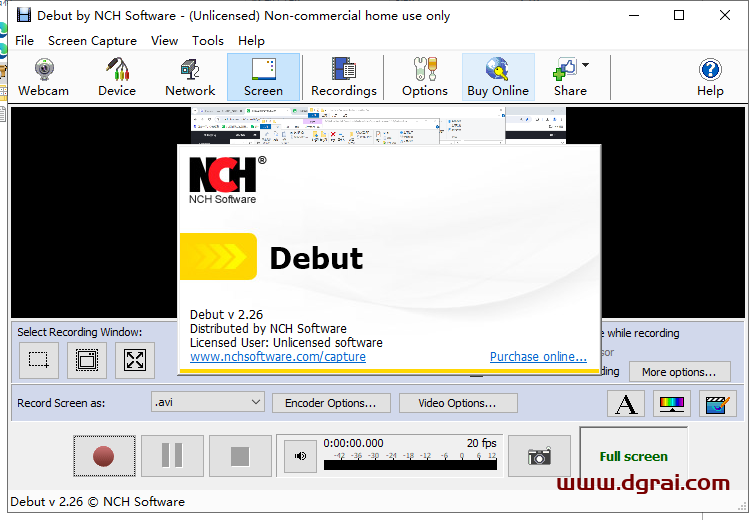Open the Help toolbar button
This screenshot has width=756, height=520.
[x=710, y=77]
